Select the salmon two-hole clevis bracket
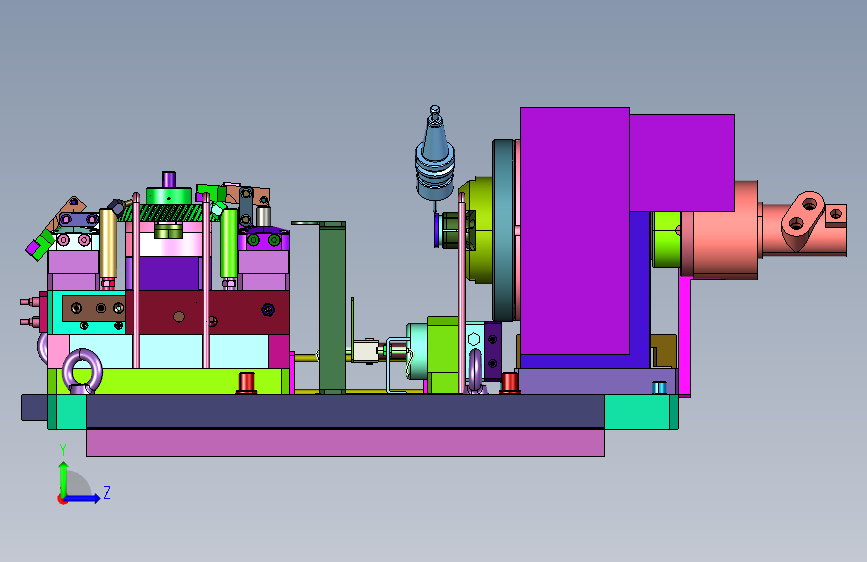Viewport: 867px width, 562px height. coord(803,221)
